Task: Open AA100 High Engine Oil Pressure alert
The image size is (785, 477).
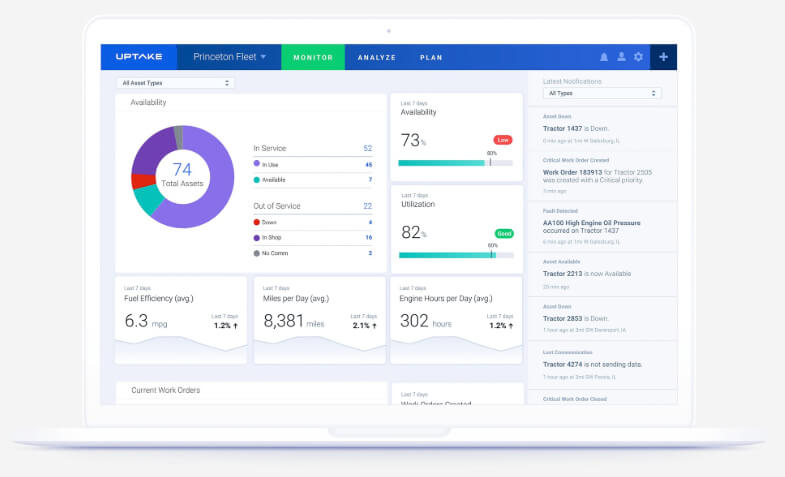Action: (602, 227)
